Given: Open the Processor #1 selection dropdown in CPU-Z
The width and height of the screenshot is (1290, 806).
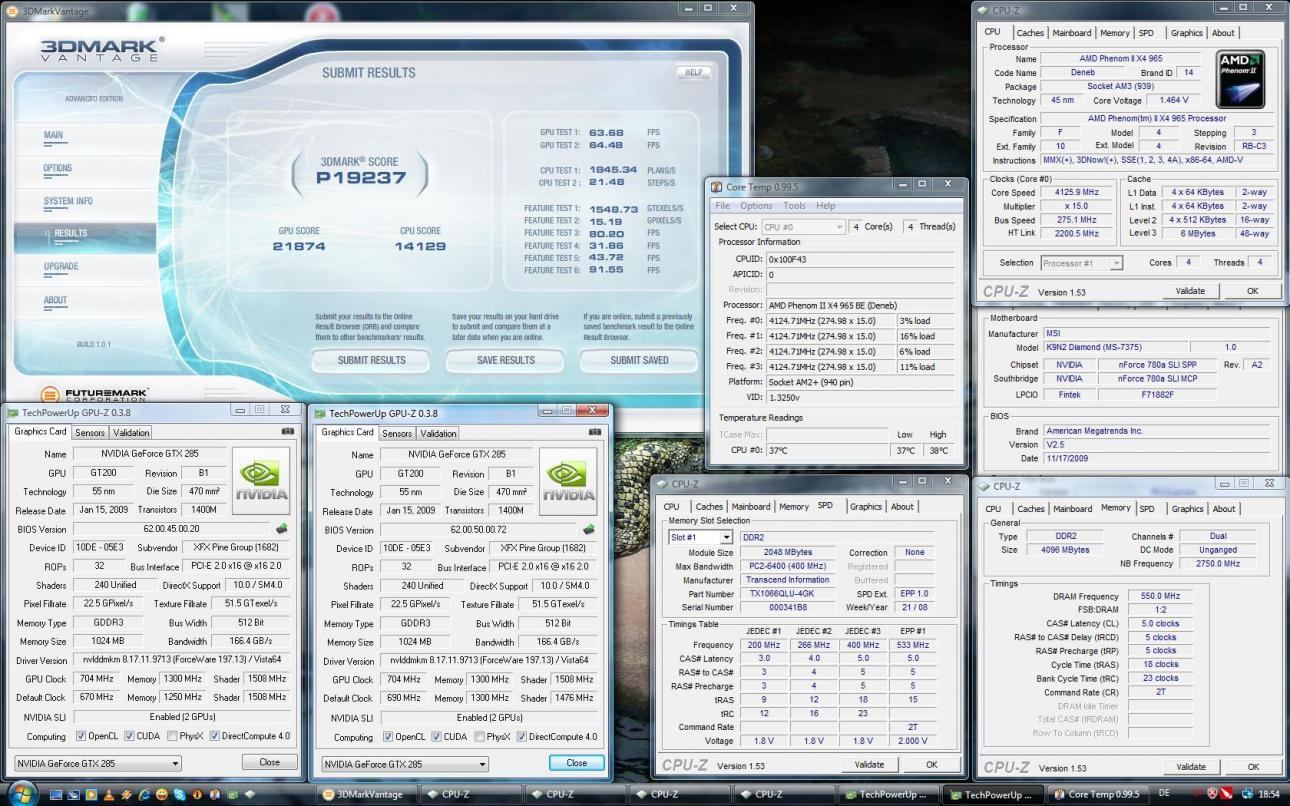Looking at the screenshot, I should (x=1082, y=263).
